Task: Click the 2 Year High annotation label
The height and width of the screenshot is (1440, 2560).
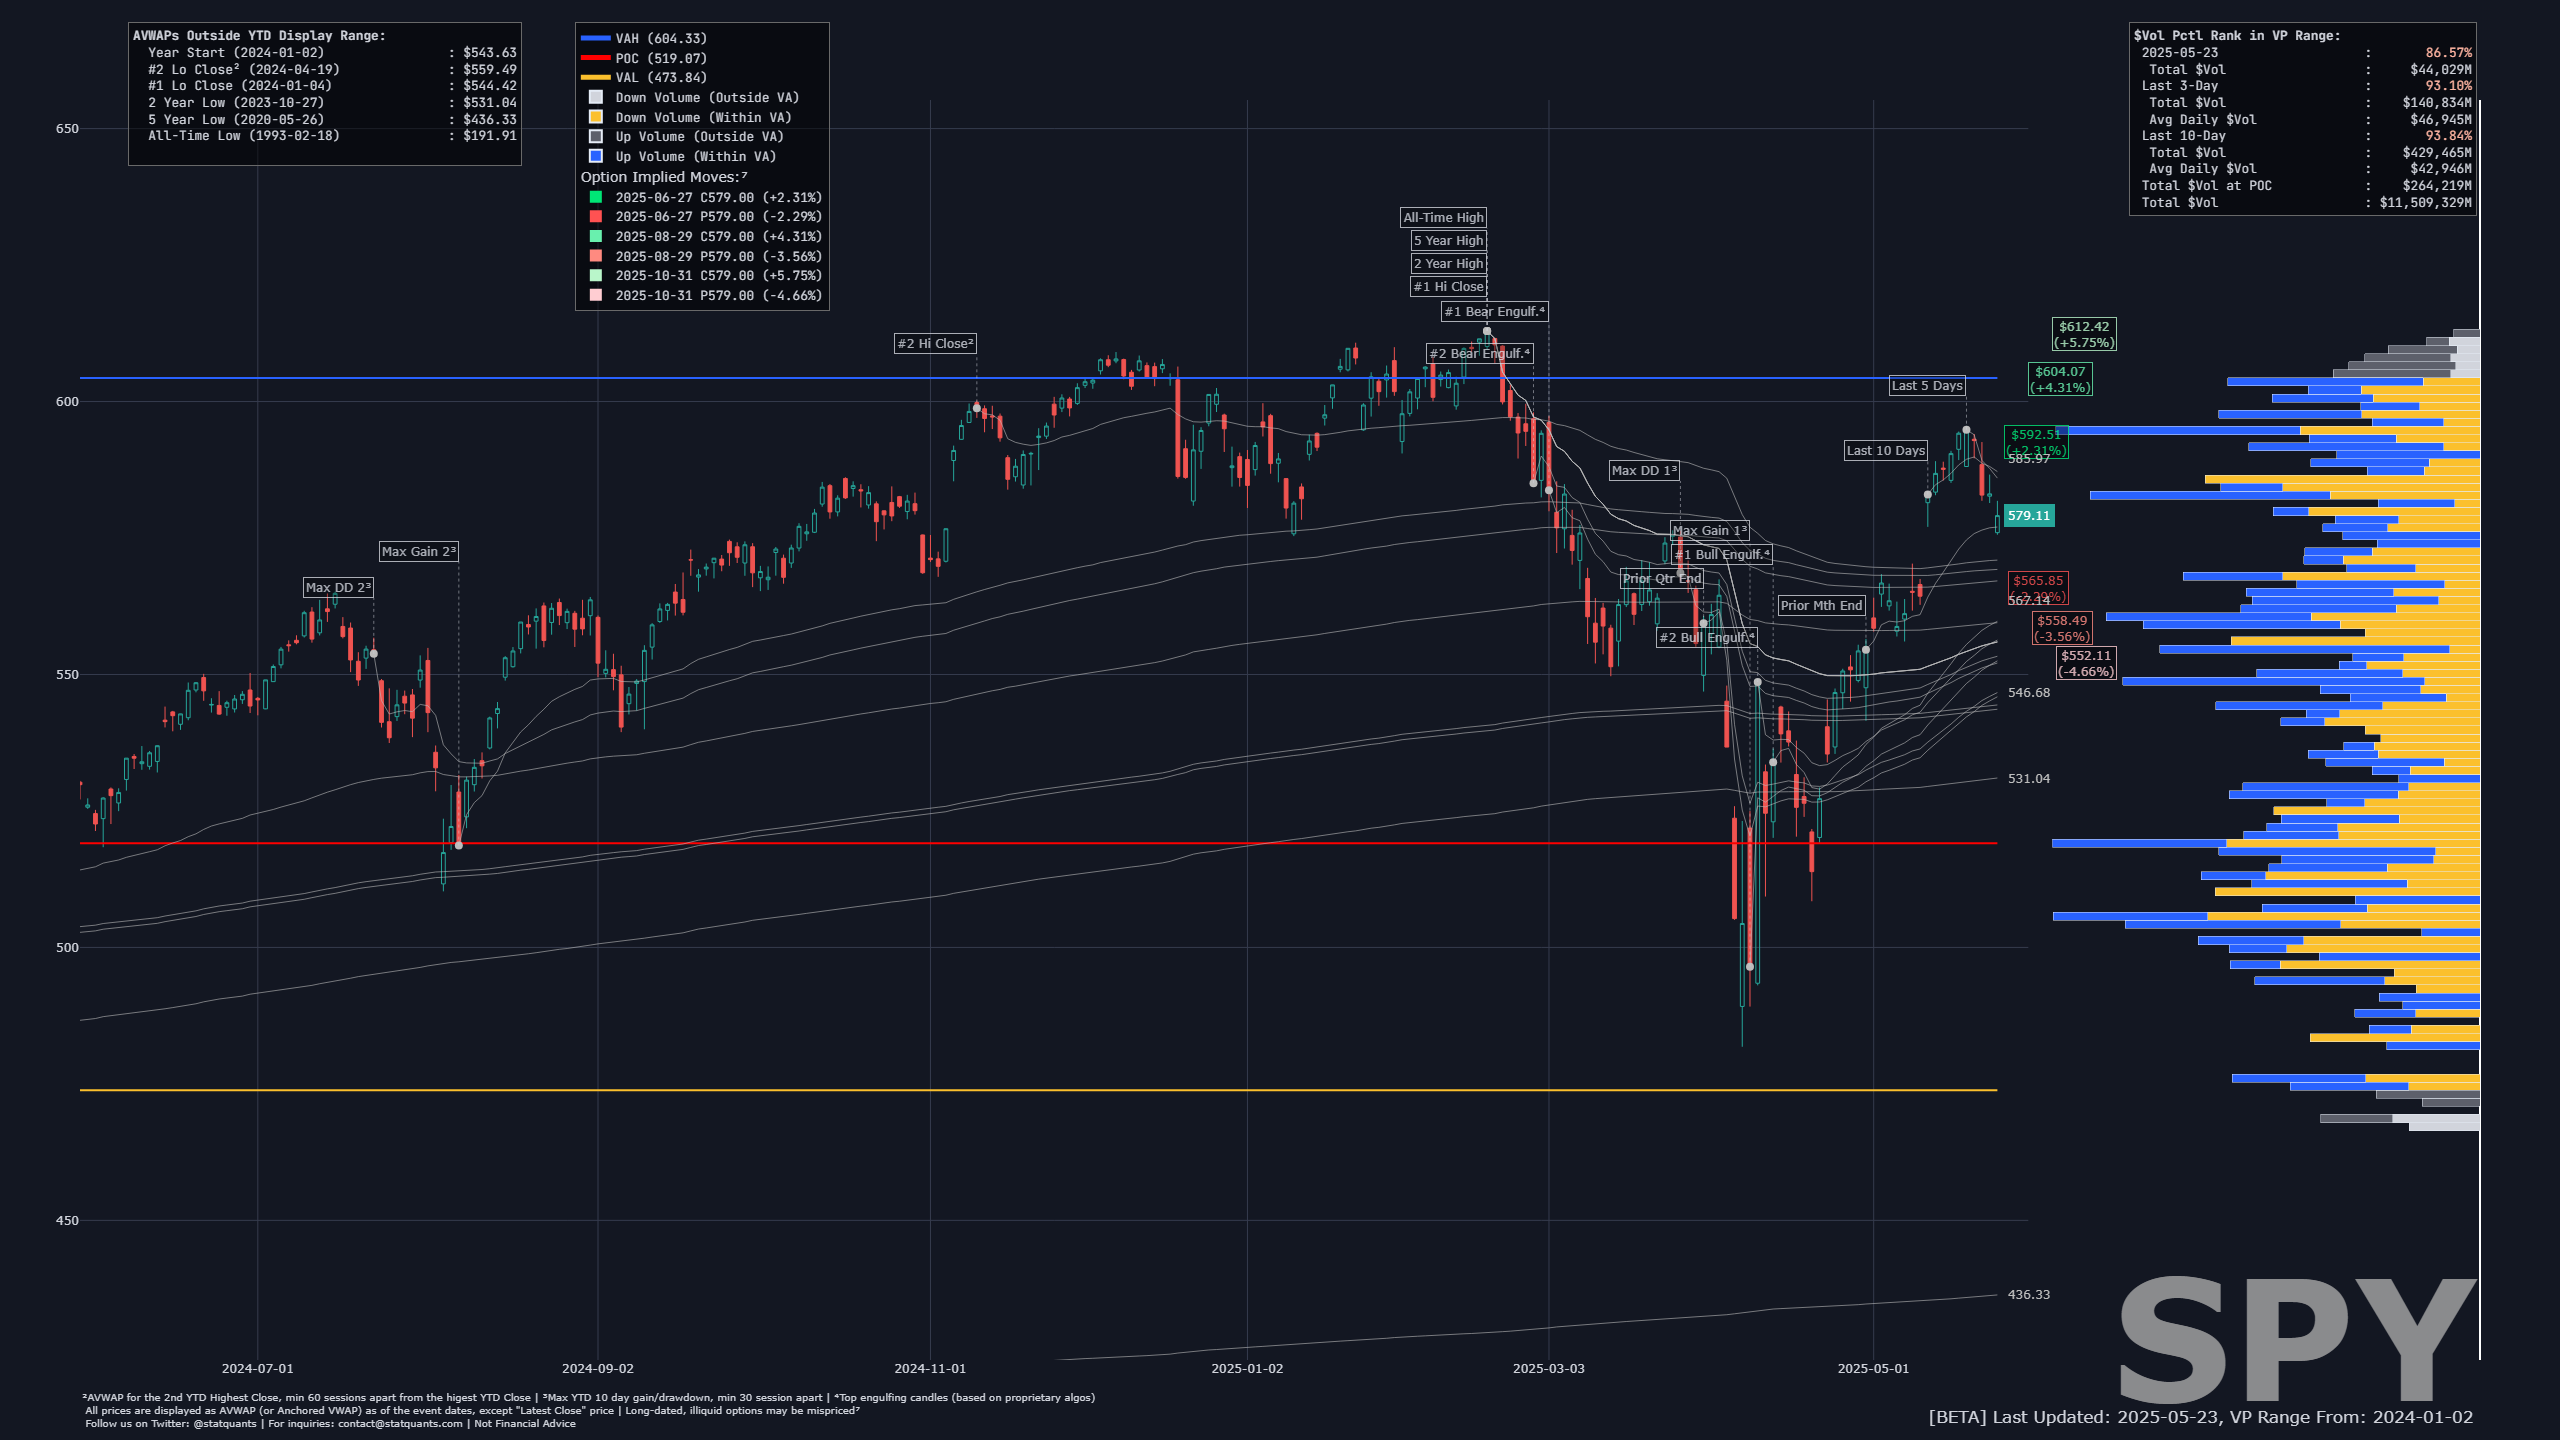Action: (1448, 264)
